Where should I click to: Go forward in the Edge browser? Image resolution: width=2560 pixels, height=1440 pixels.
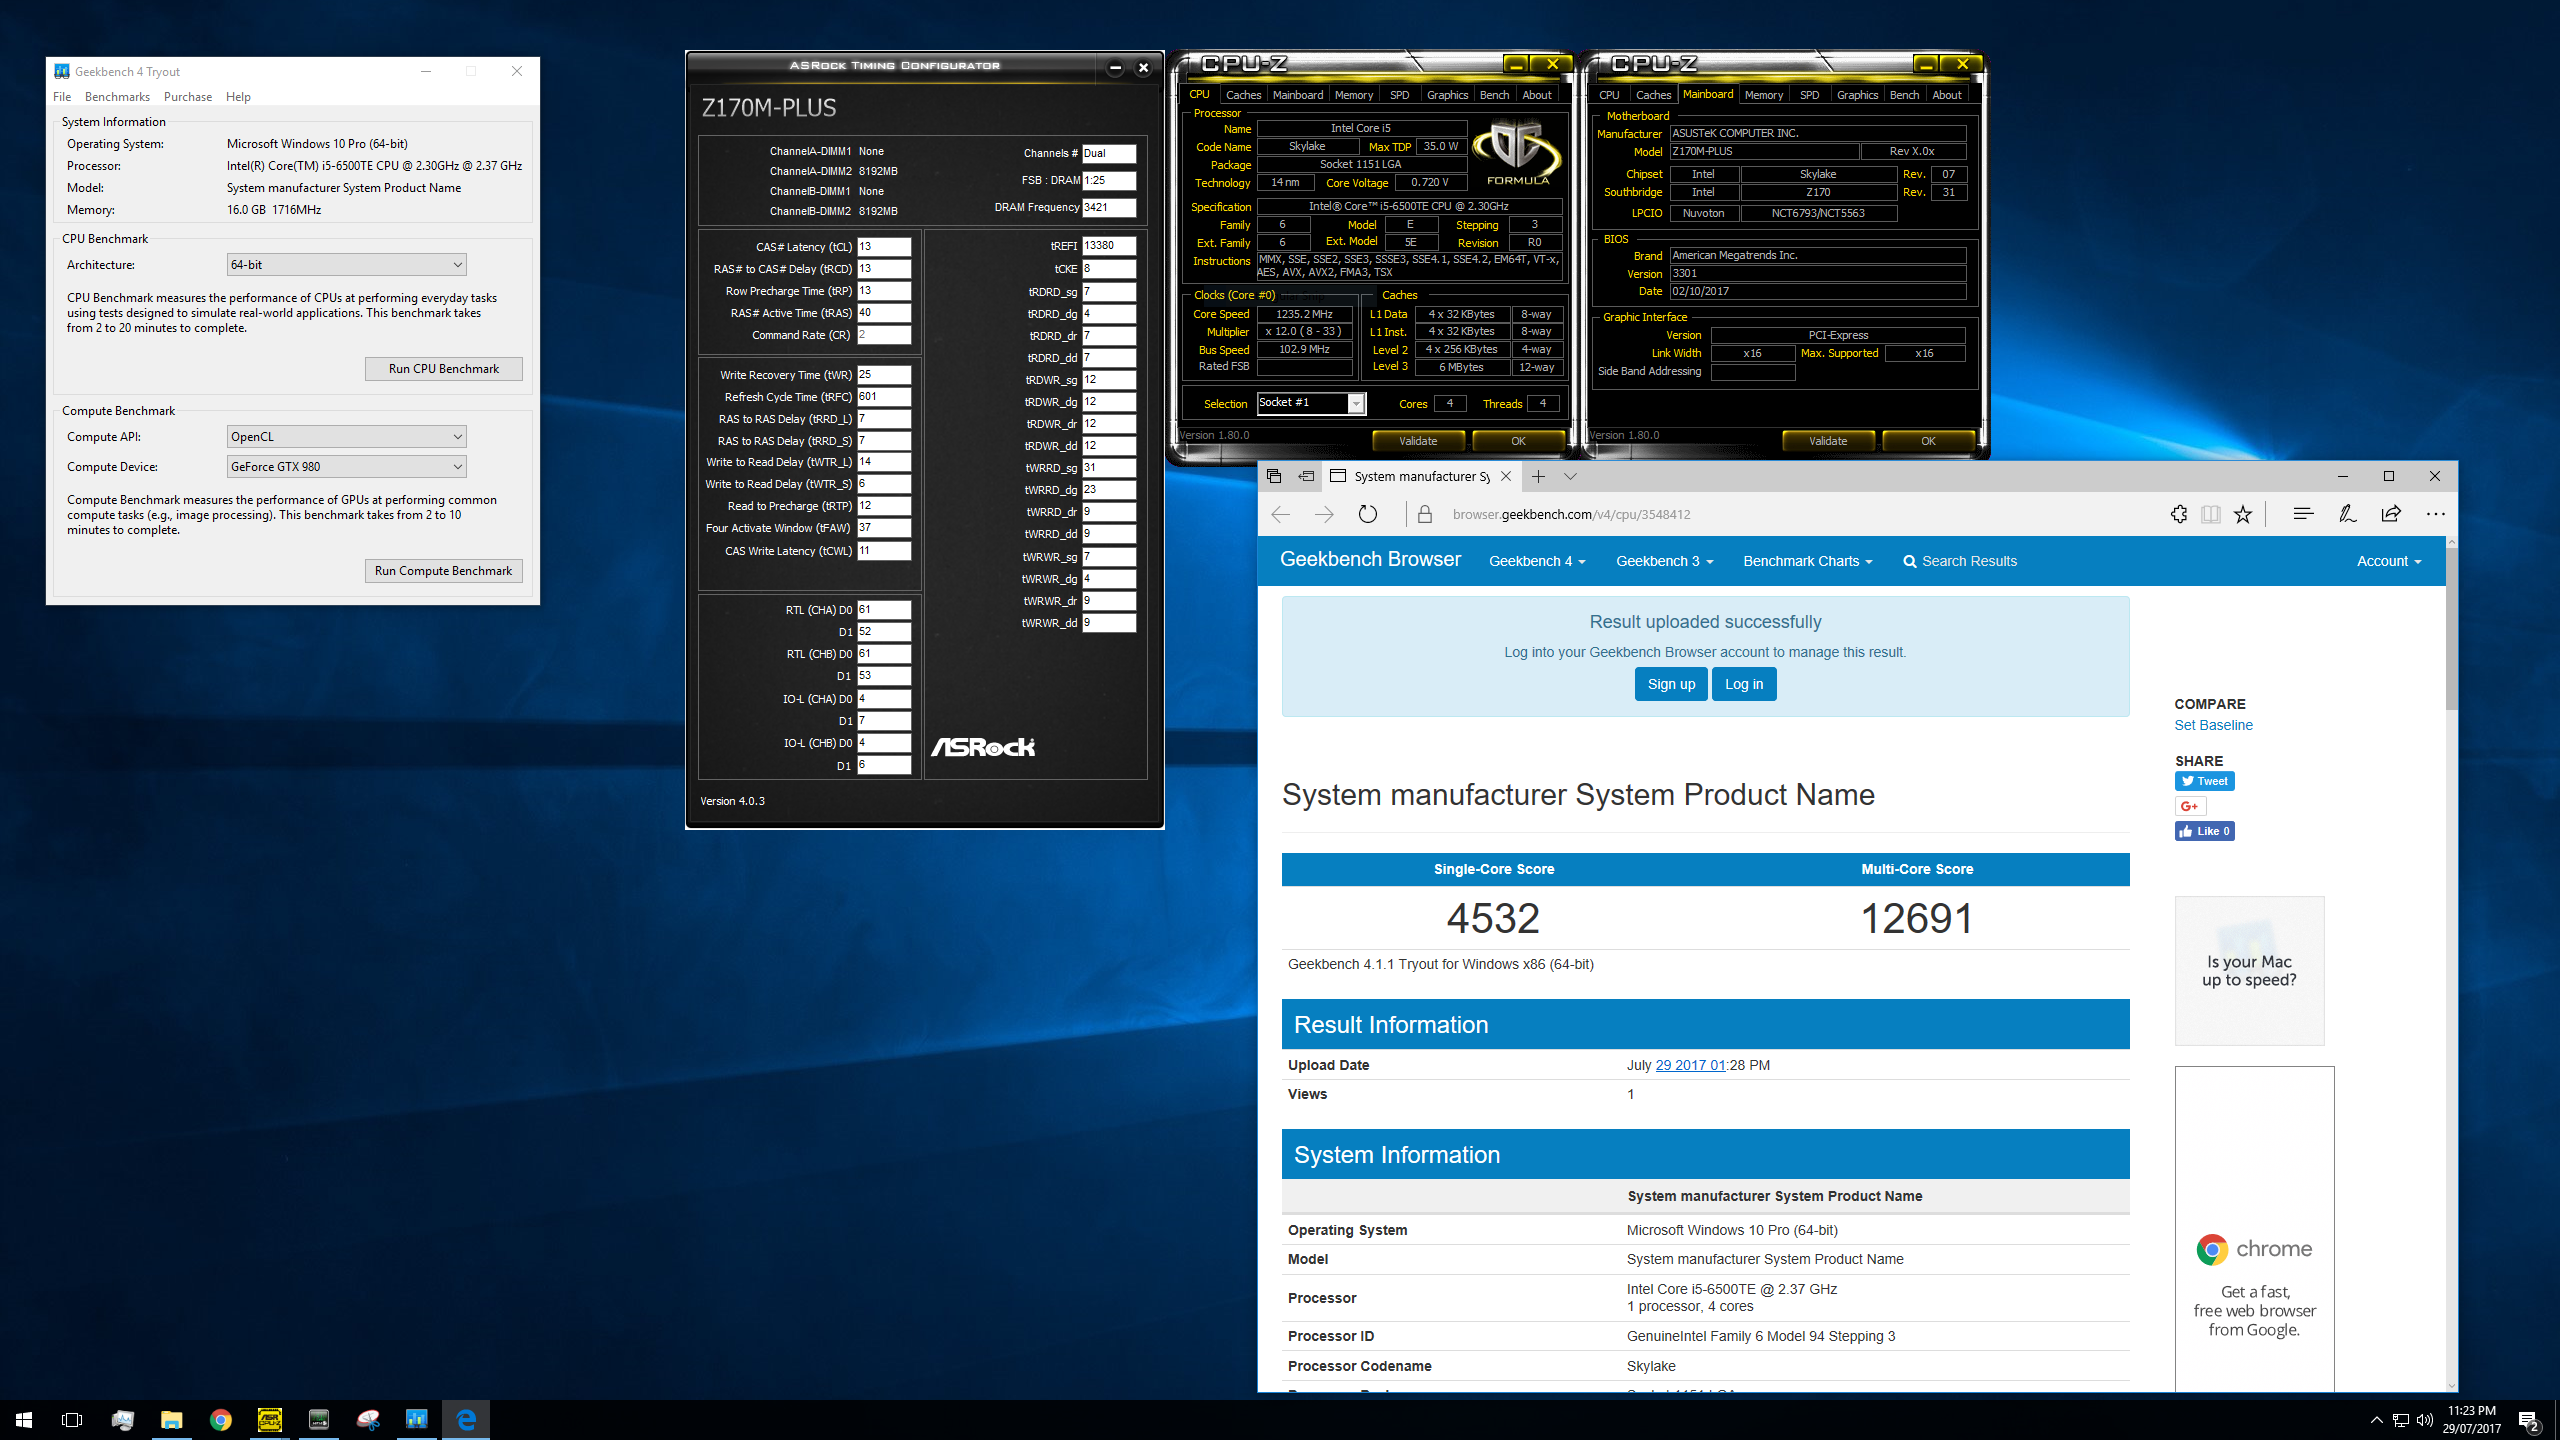coord(1324,514)
